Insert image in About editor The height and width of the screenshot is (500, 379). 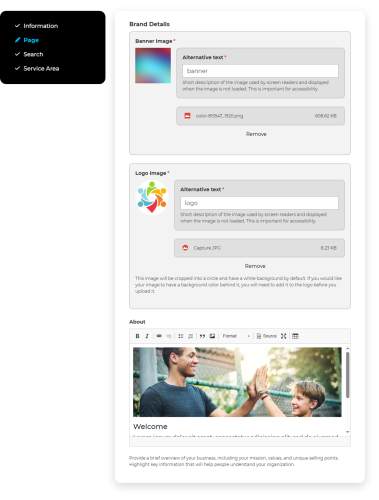[x=212, y=336]
